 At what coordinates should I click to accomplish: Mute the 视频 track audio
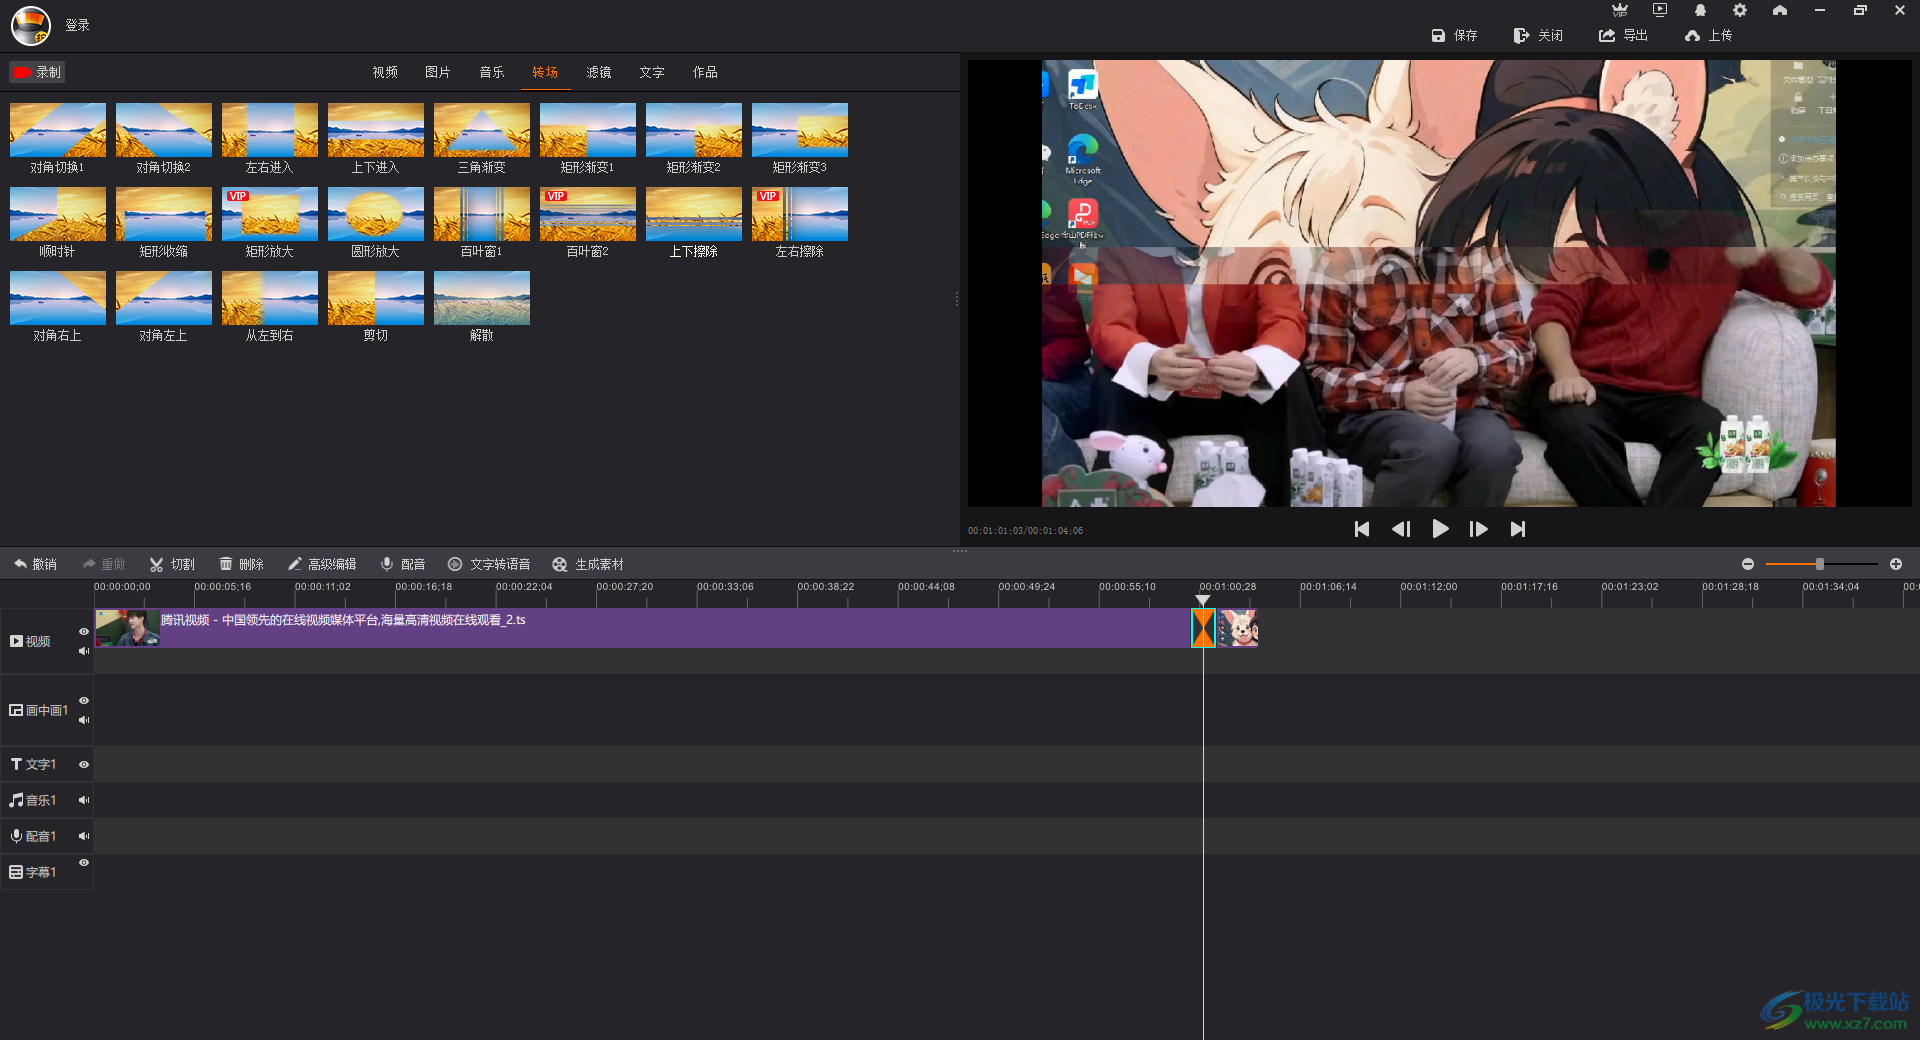[84, 651]
